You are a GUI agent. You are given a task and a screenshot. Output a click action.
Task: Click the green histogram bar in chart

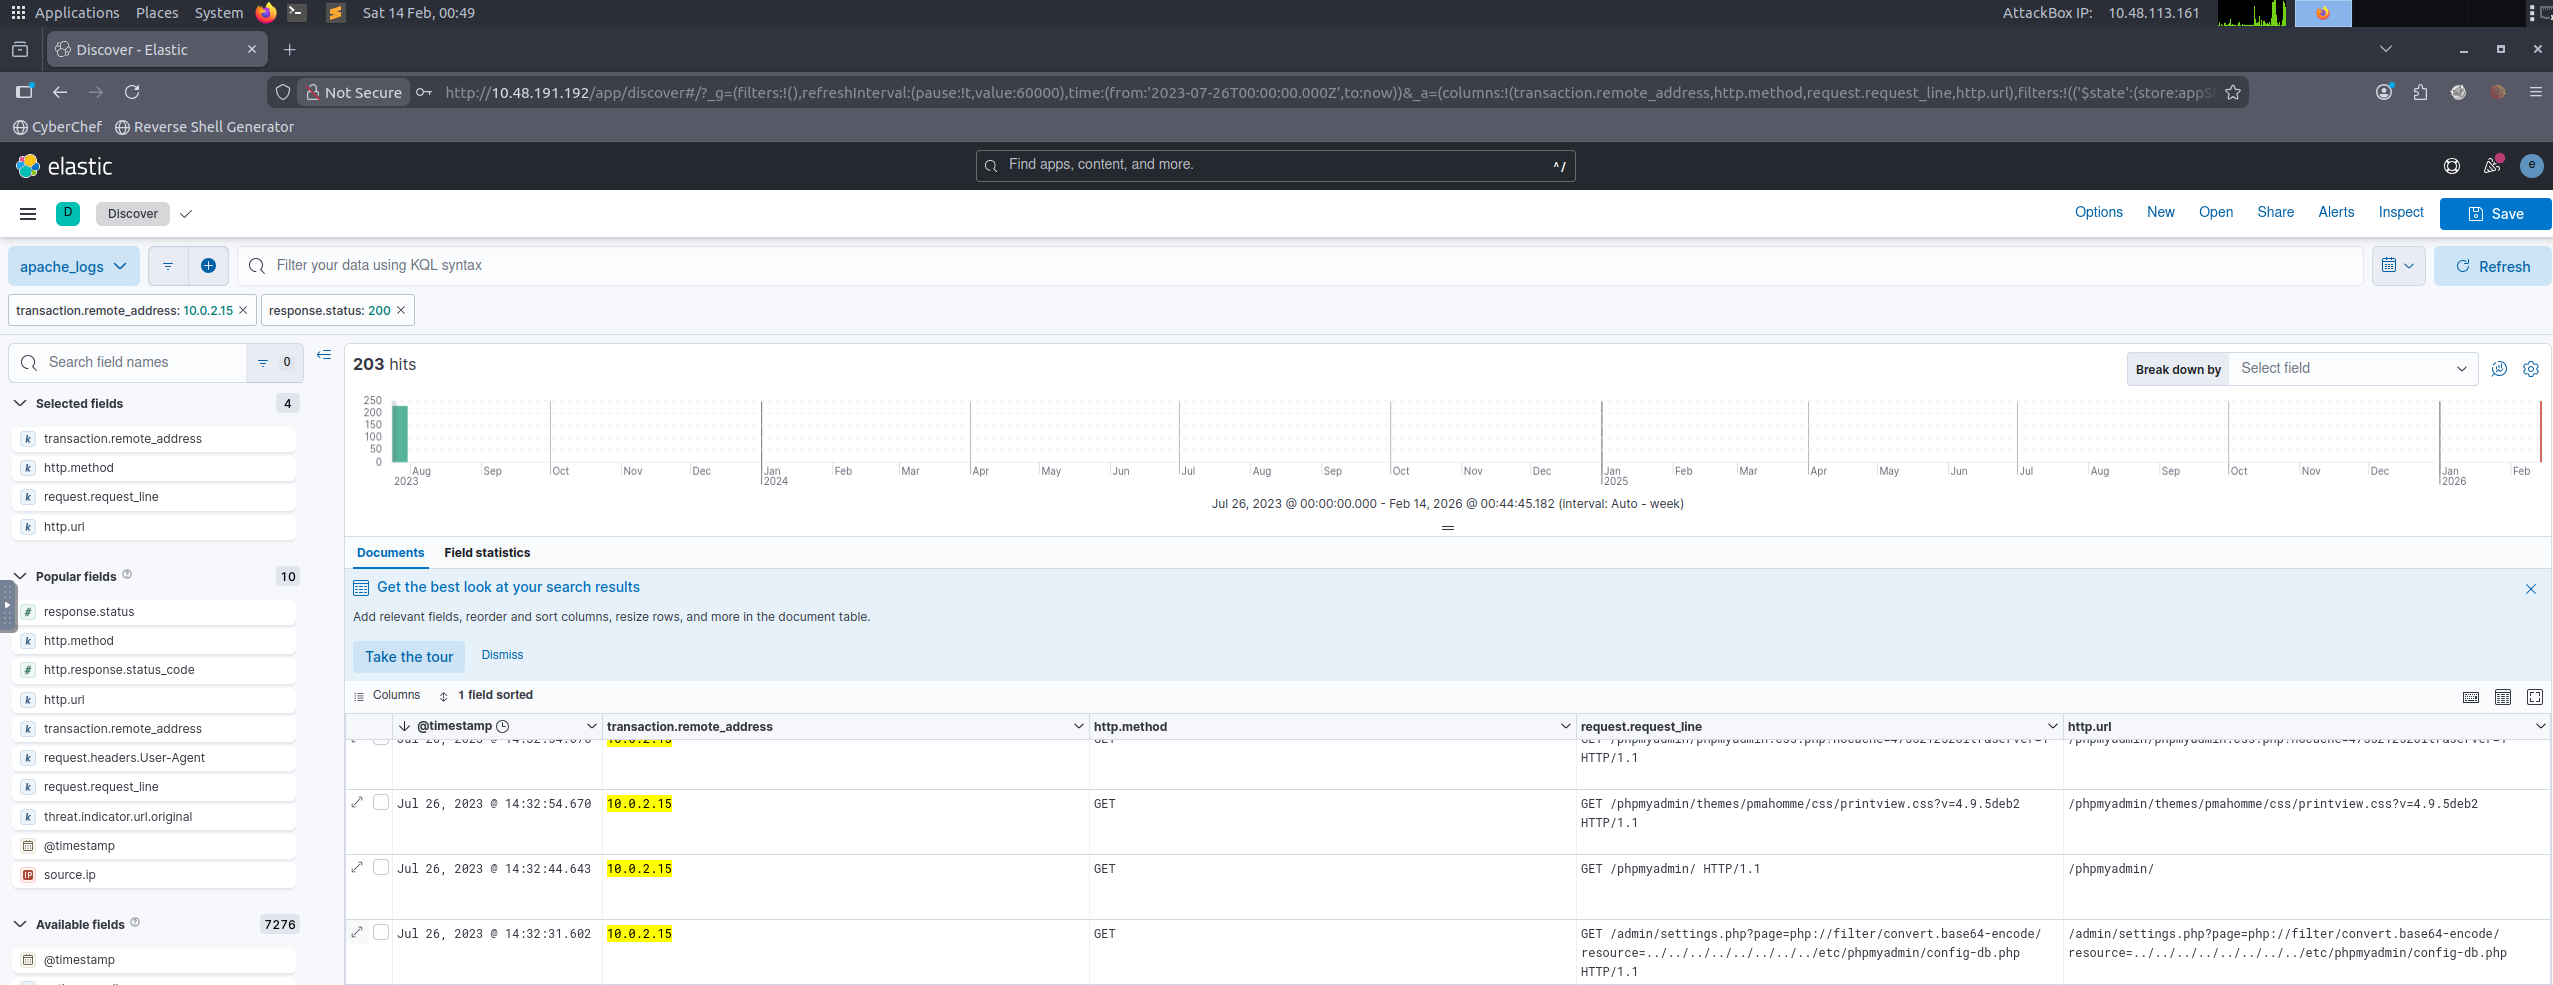(400, 434)
